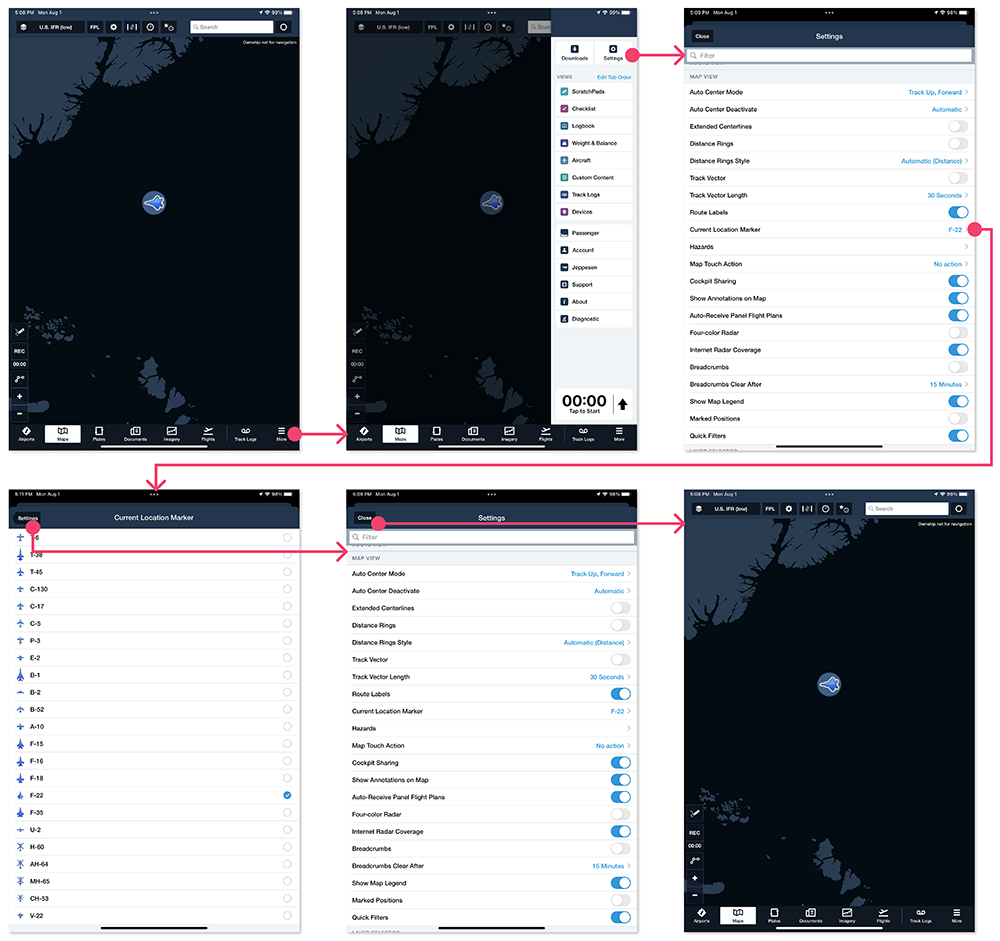The width and height of the screenshot is (1000, 941).
Task: Switch to the Airports tab on the first map
Action: [x=26, y=434]
